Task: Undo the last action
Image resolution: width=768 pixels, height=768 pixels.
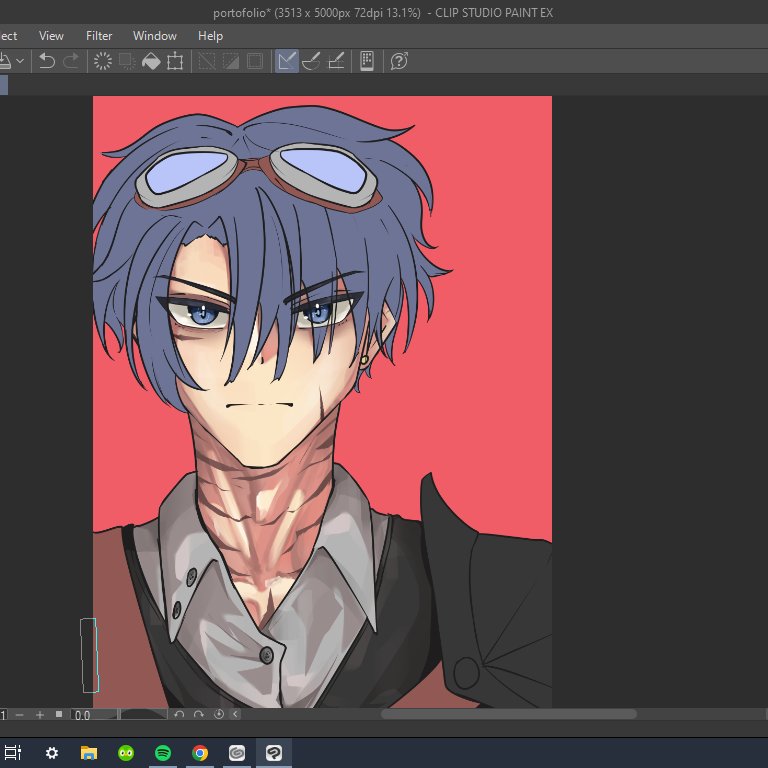Action: click(47, 61)
